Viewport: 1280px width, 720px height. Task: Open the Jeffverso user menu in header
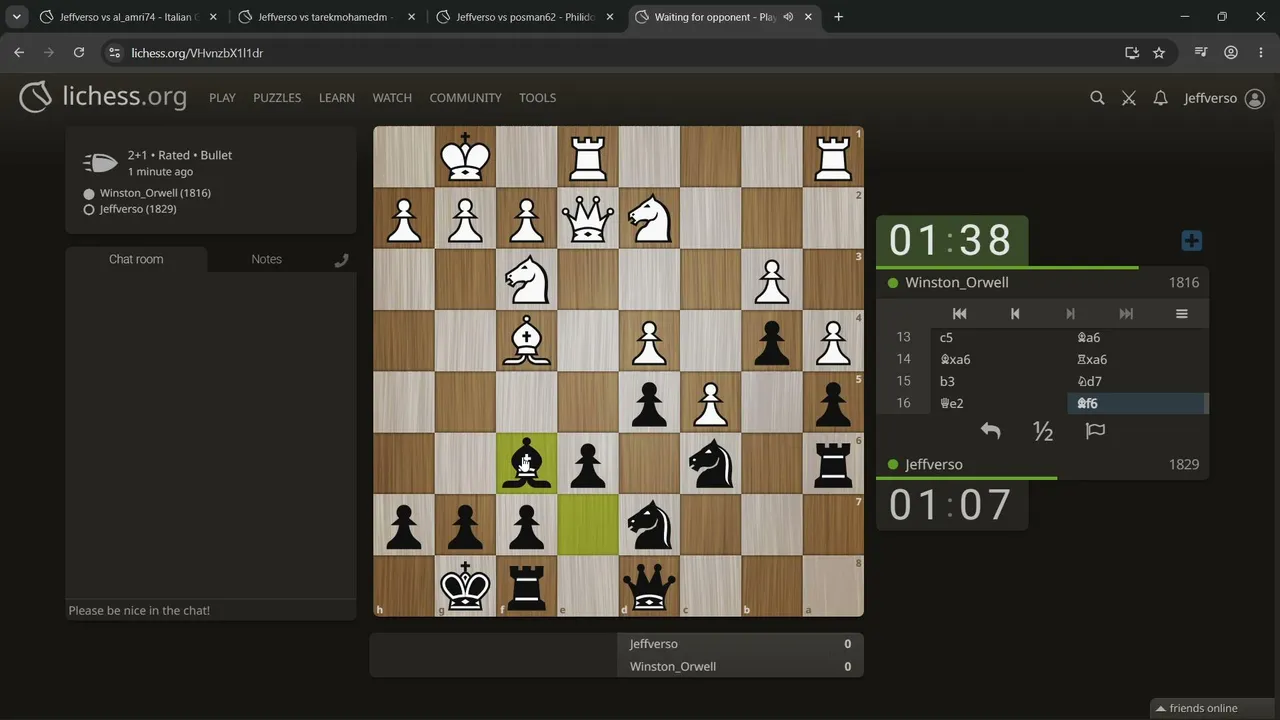coord(1224,98)
